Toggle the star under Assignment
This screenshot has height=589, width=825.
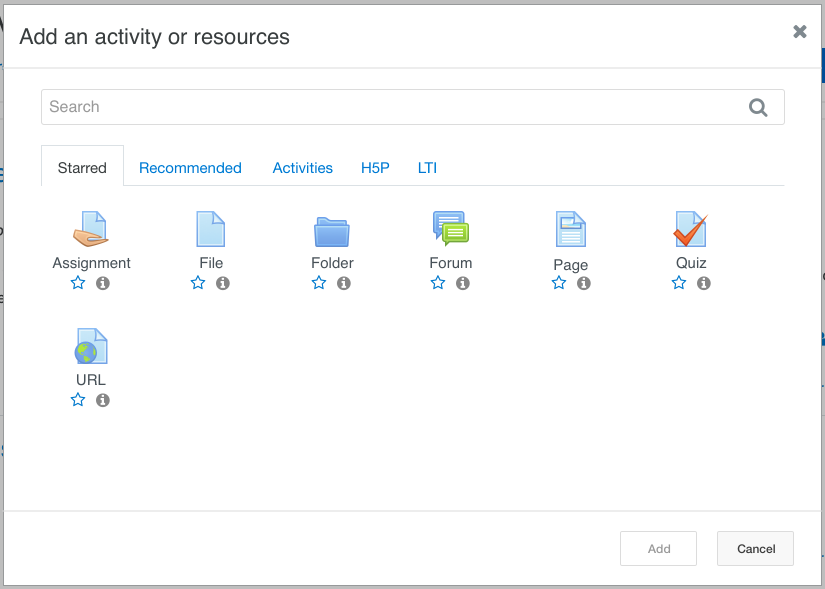[78, 283]
